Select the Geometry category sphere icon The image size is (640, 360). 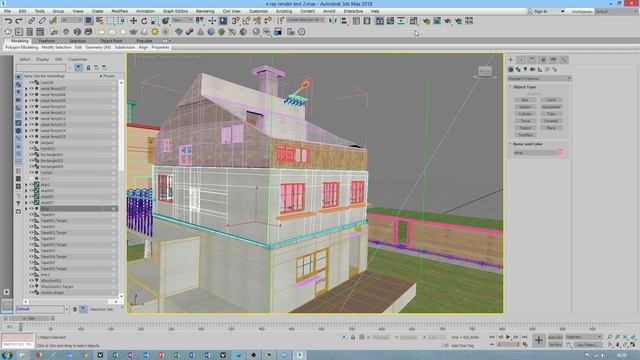coord(511,70)
